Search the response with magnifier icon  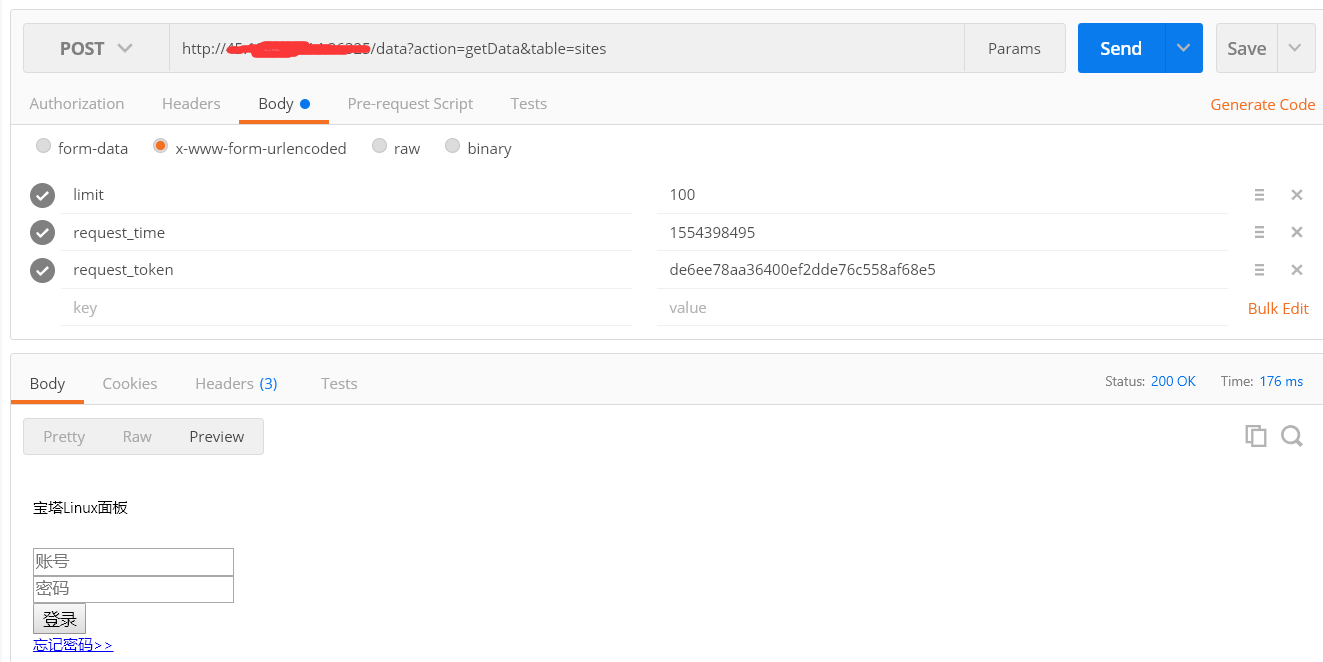tap(1292, 436)
